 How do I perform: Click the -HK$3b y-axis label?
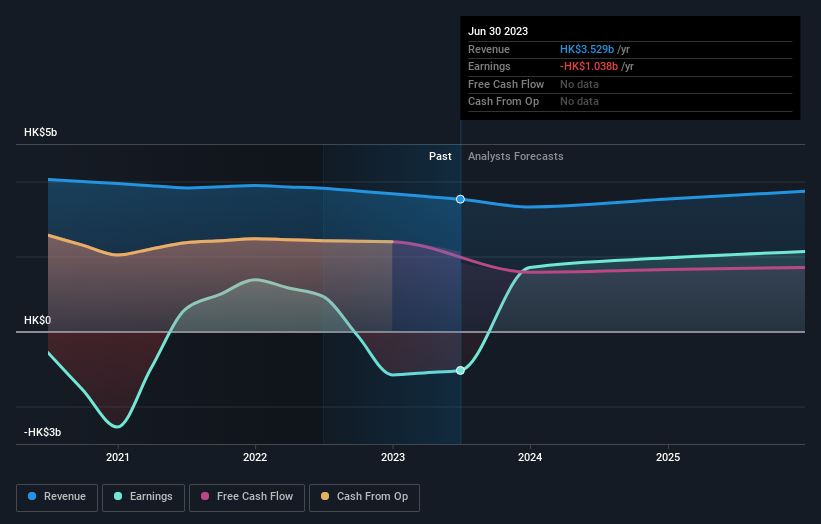click(x=42, y=432)
